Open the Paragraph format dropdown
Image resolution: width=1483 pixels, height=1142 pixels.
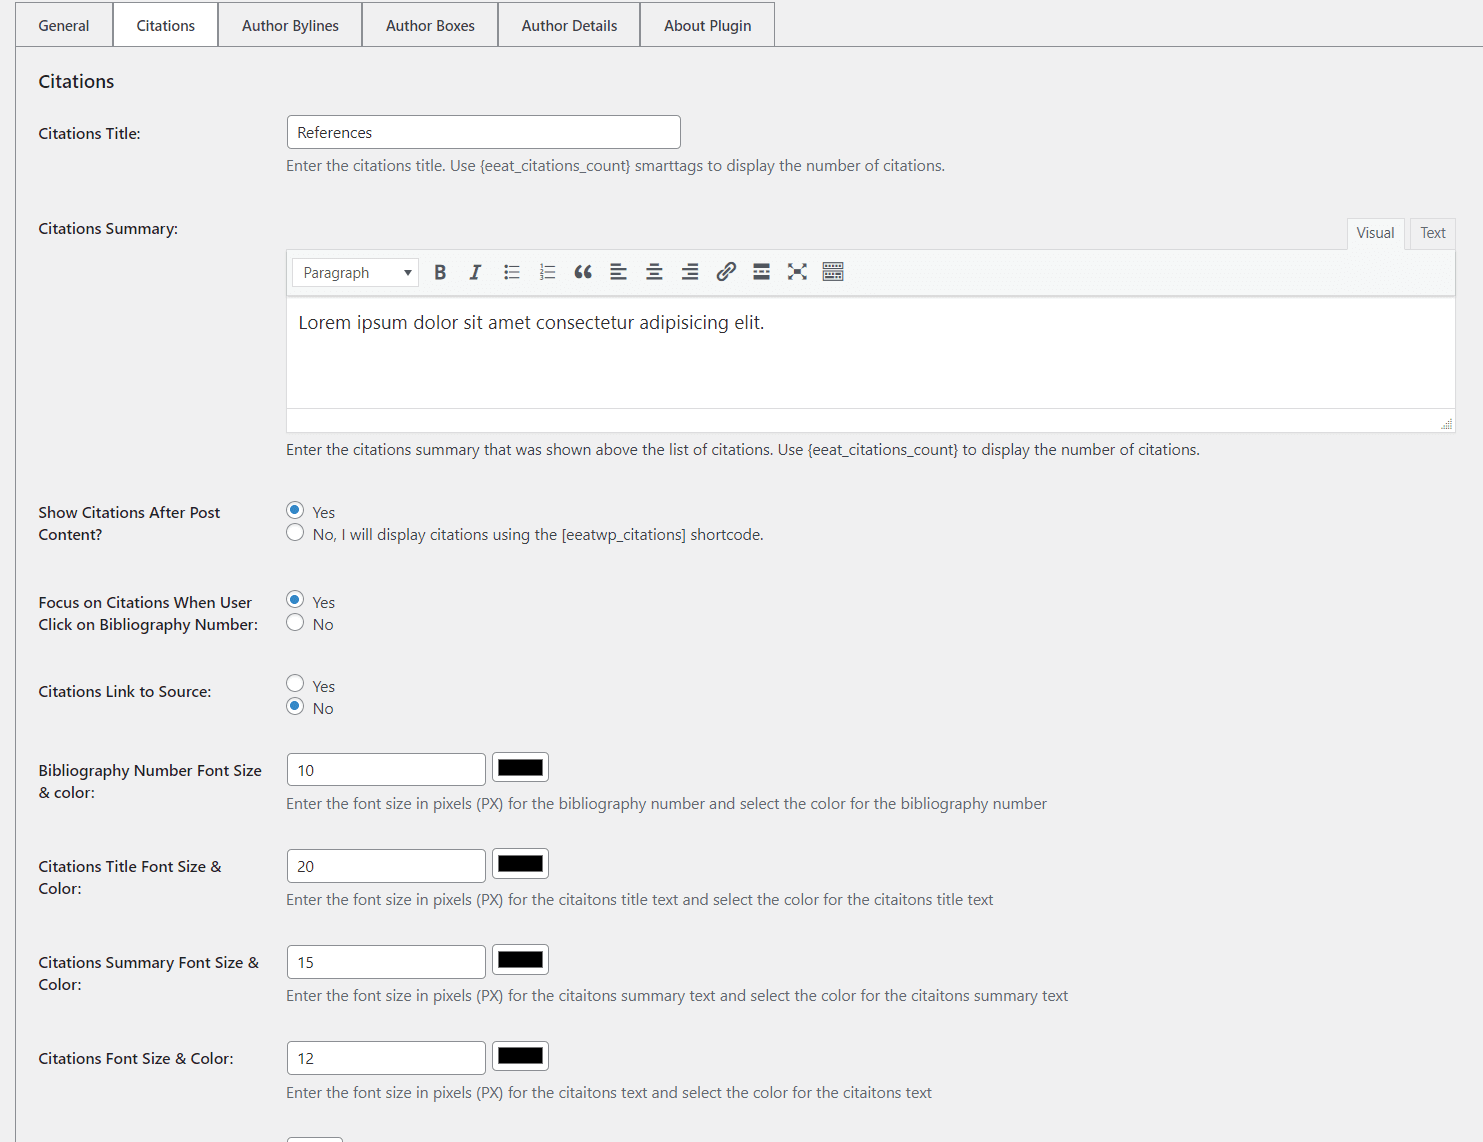pos(355,272)
